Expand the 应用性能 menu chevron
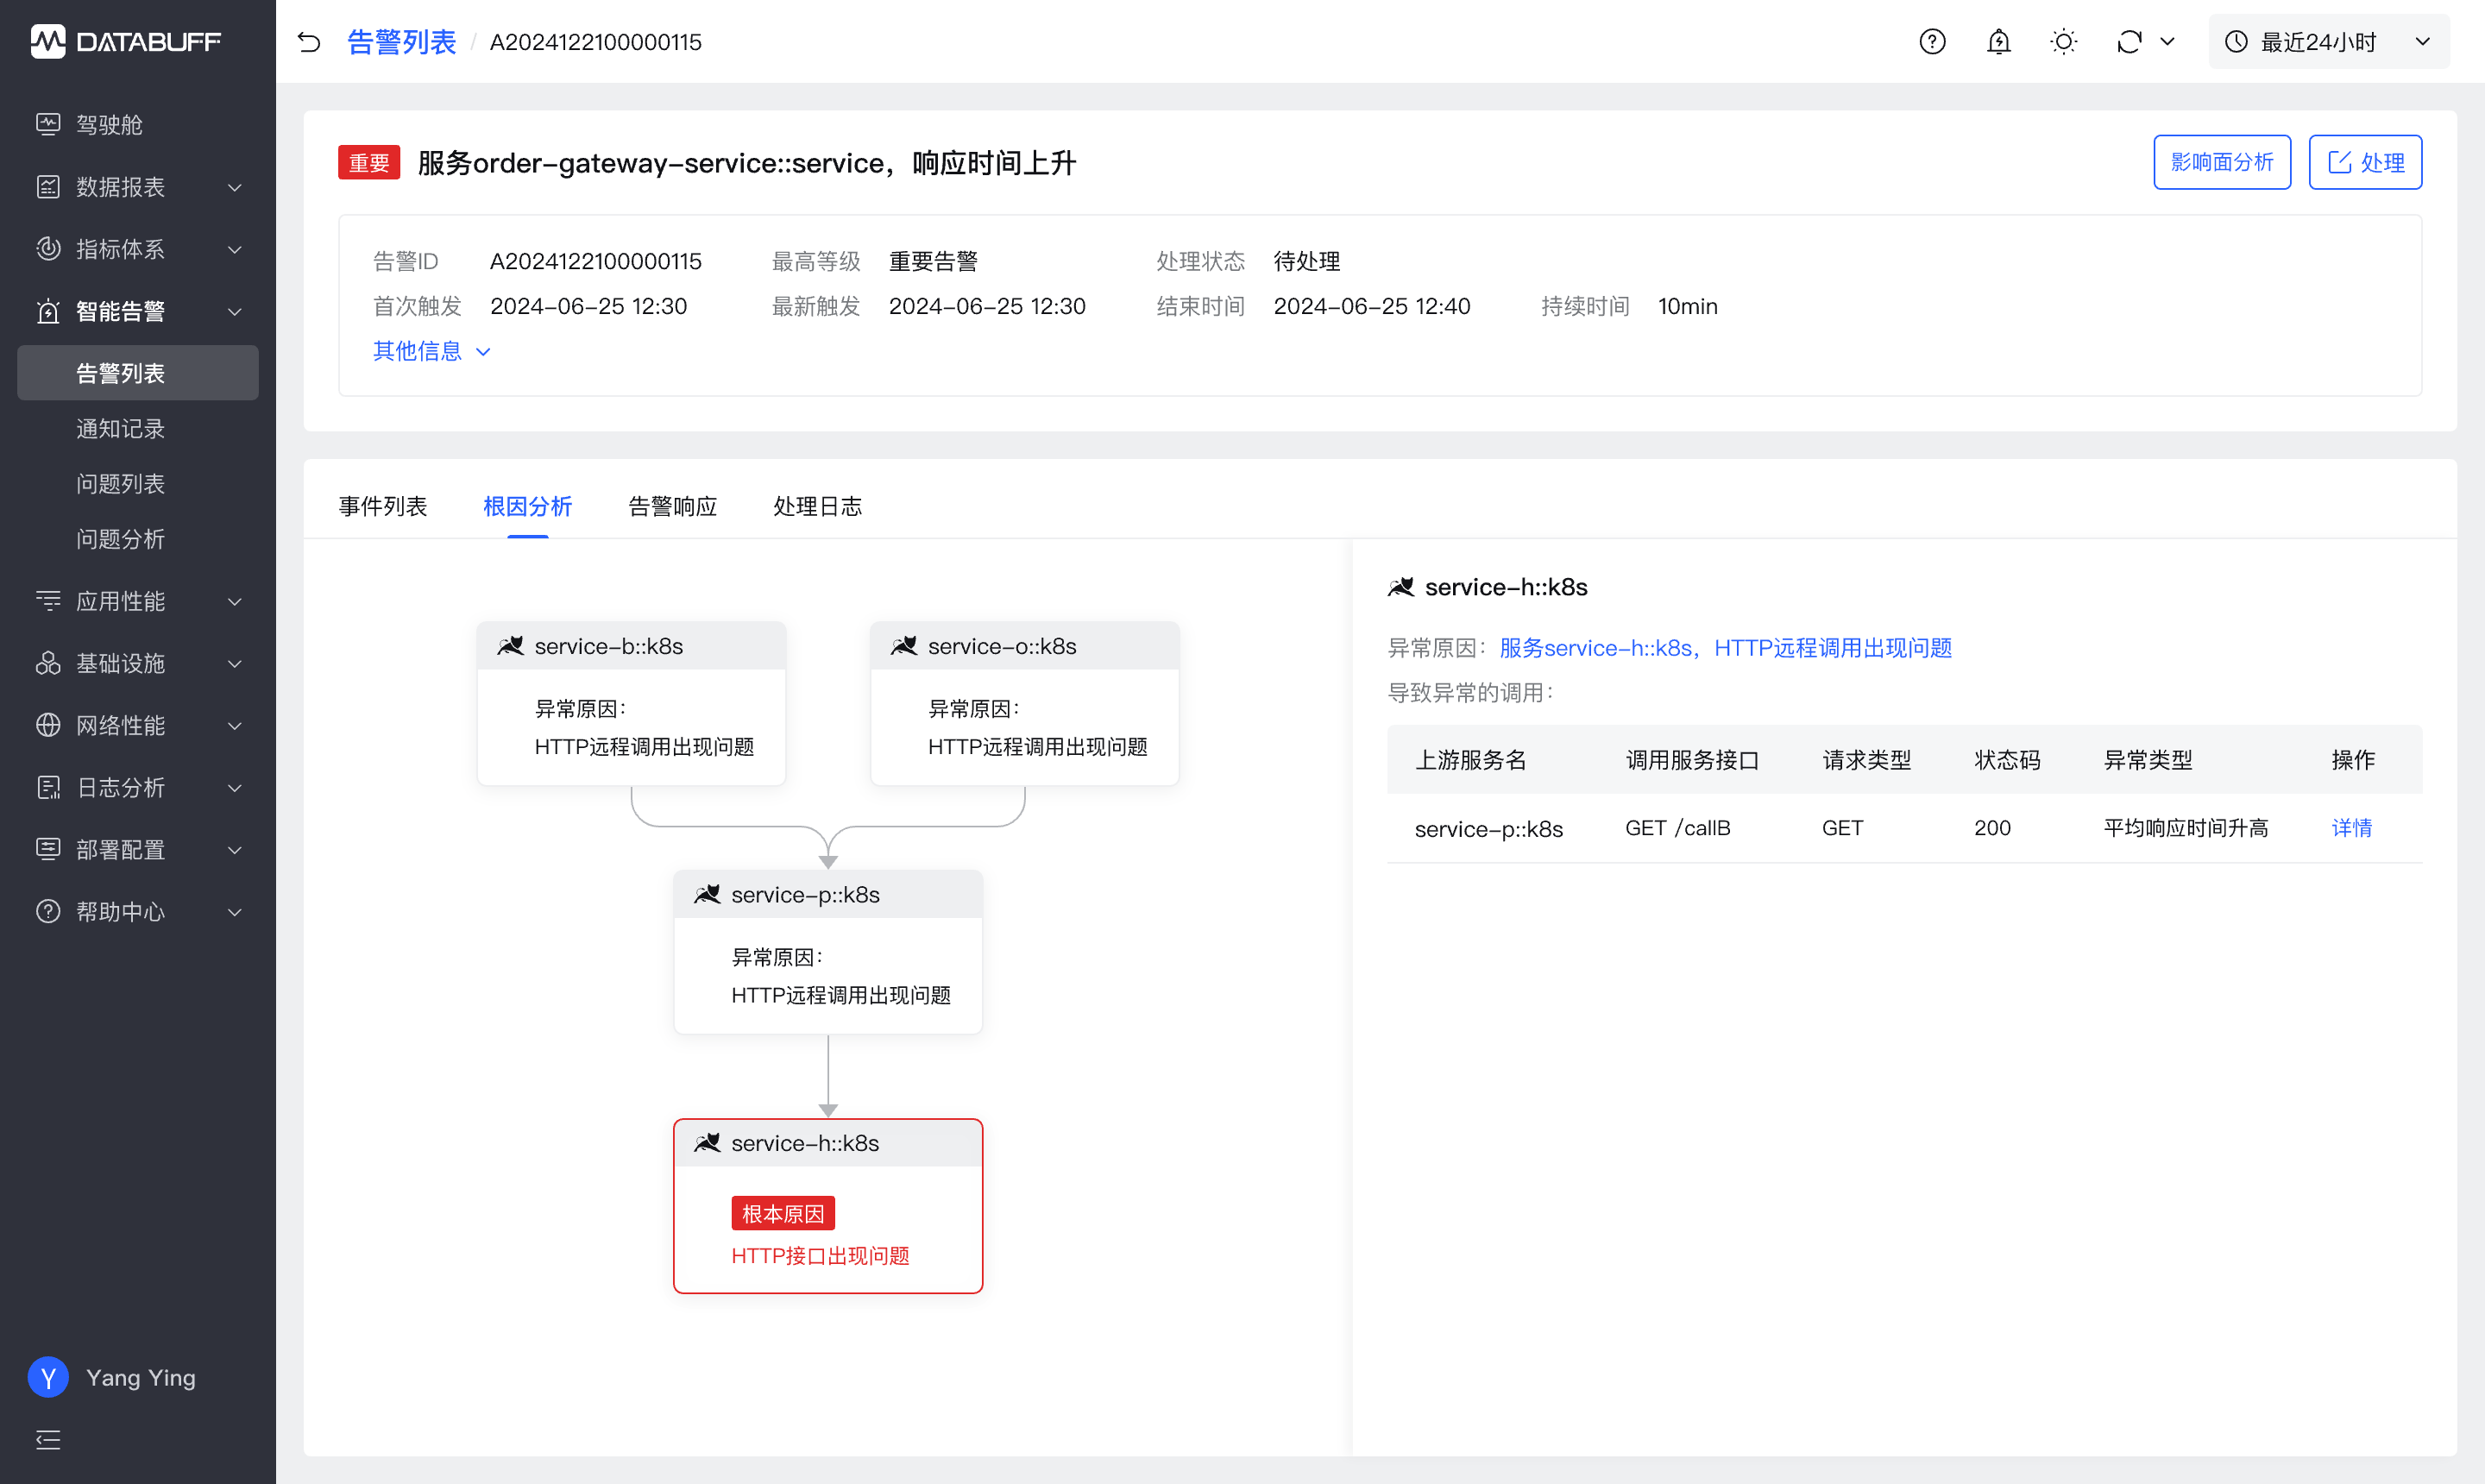 click(235, 601)
